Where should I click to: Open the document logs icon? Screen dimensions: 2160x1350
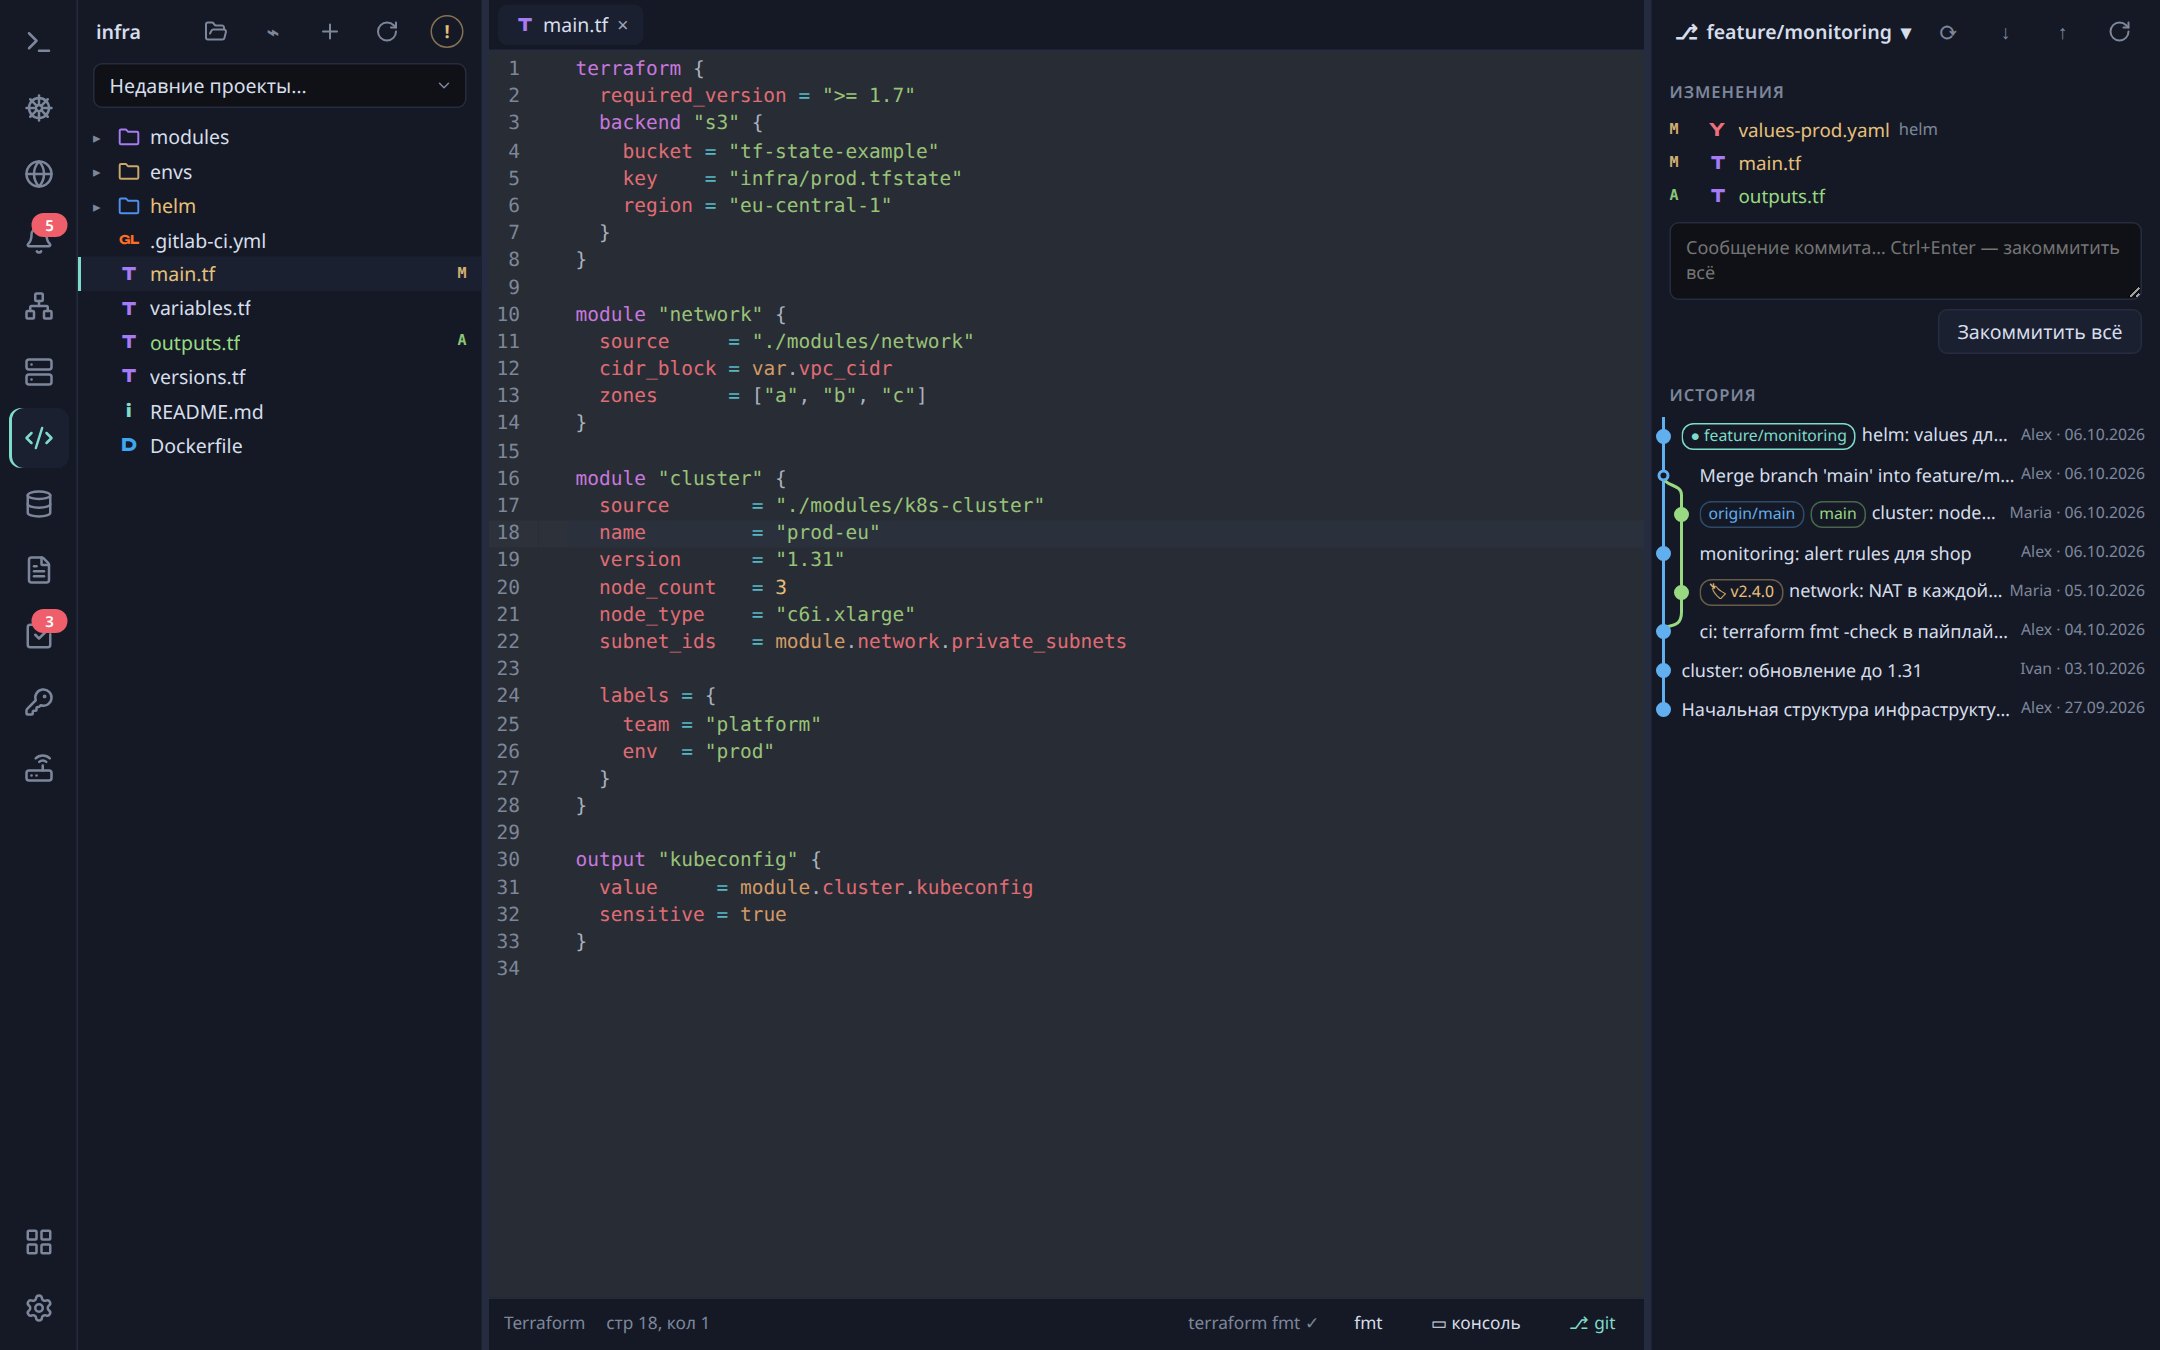(38, 570)
